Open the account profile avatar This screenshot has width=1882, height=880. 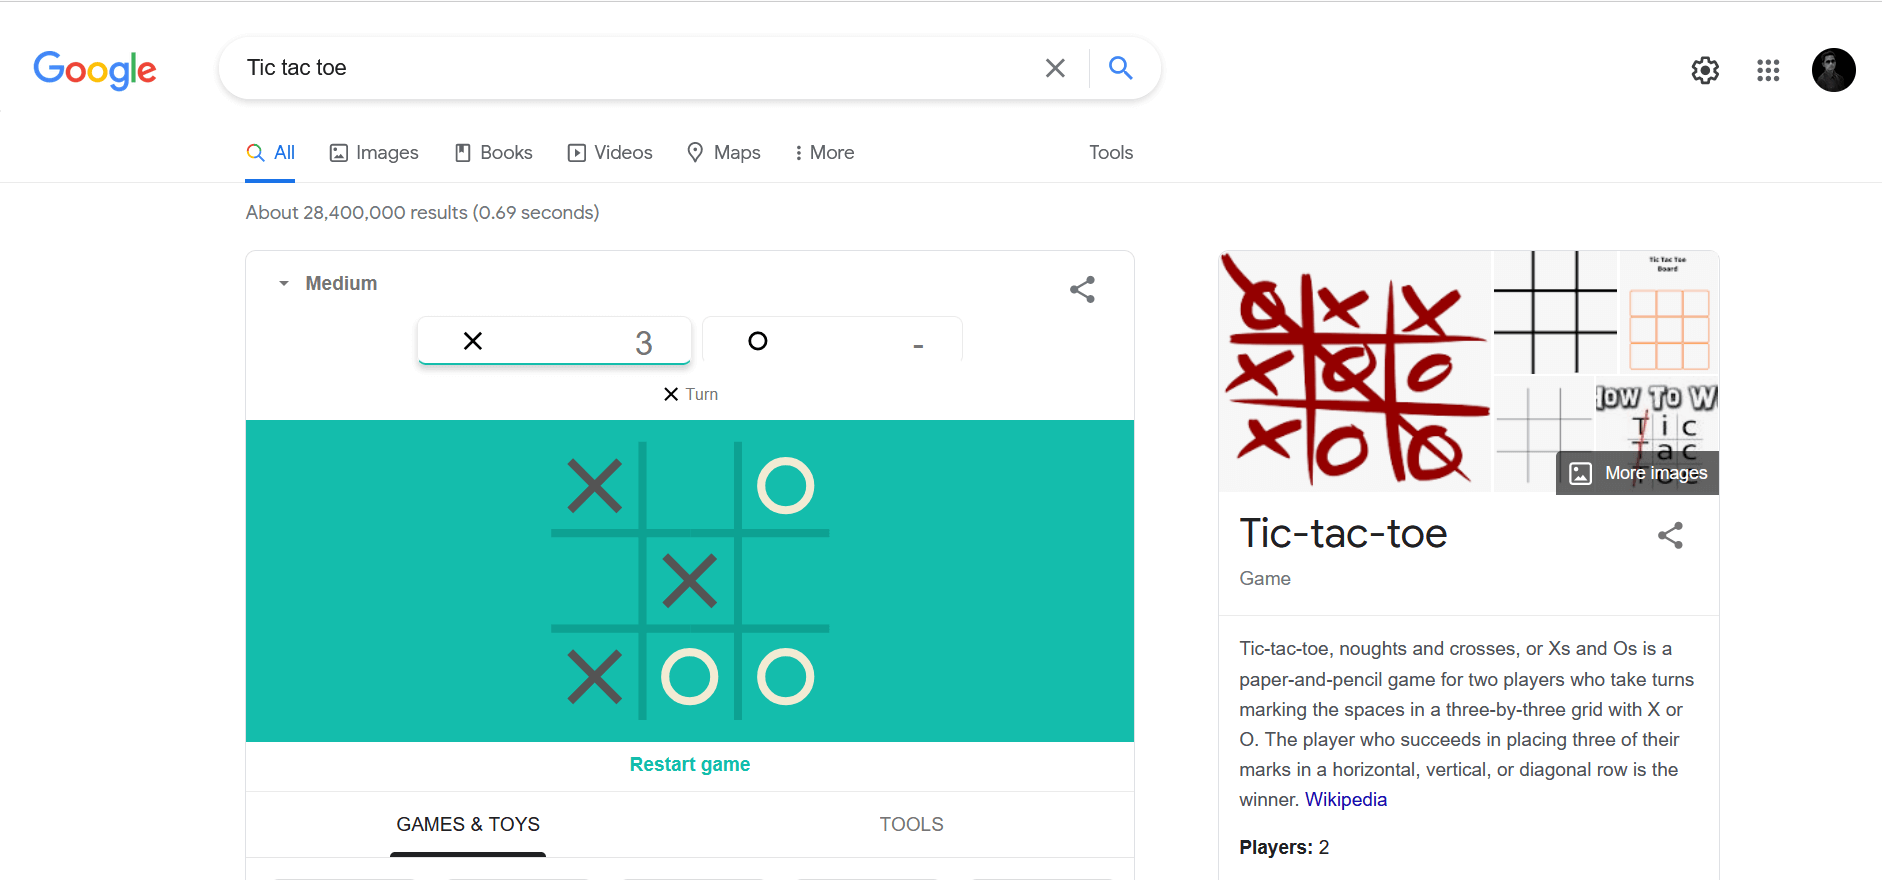(x=1833, y=70)
